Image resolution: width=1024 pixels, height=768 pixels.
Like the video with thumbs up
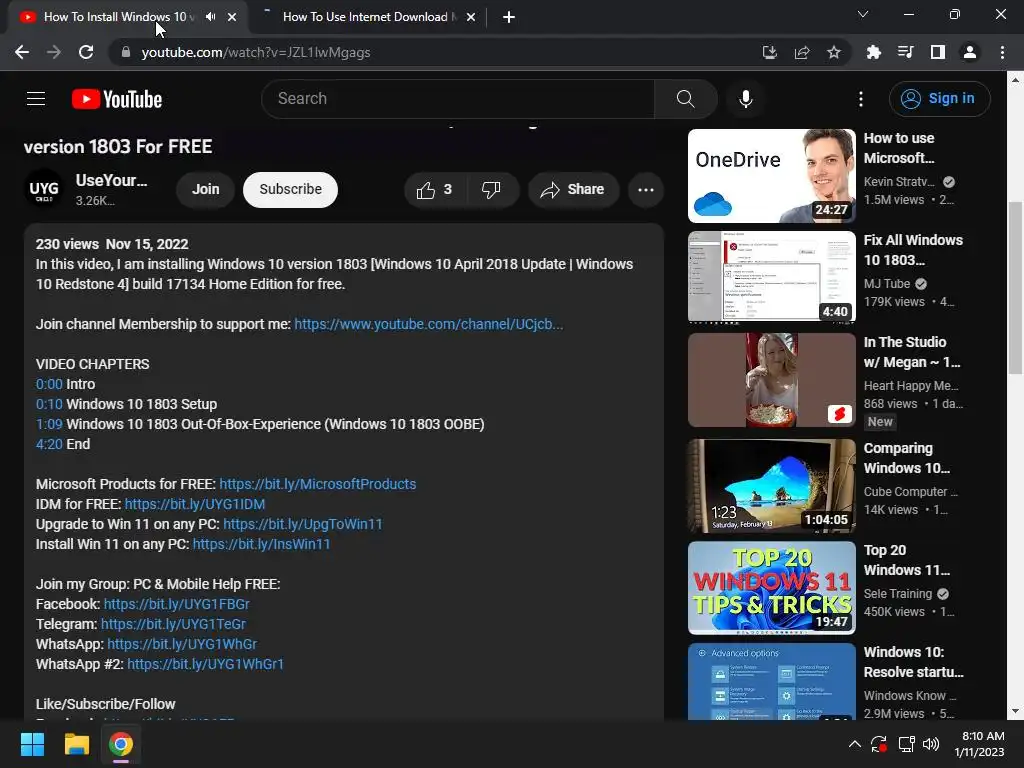point(435,189)
